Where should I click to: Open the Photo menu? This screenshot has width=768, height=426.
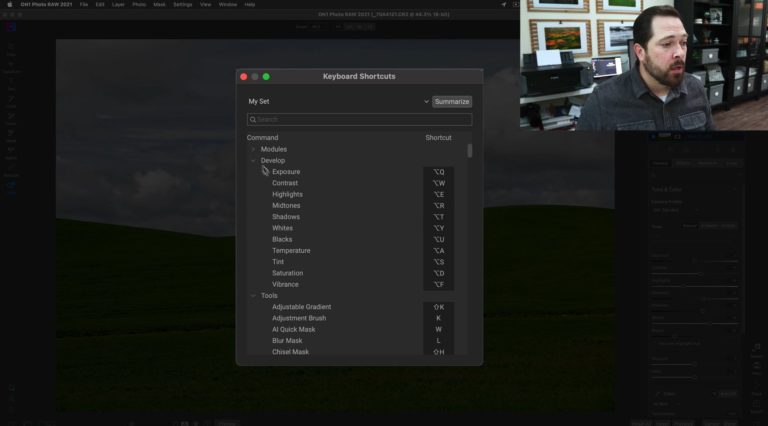click(139, 4)
